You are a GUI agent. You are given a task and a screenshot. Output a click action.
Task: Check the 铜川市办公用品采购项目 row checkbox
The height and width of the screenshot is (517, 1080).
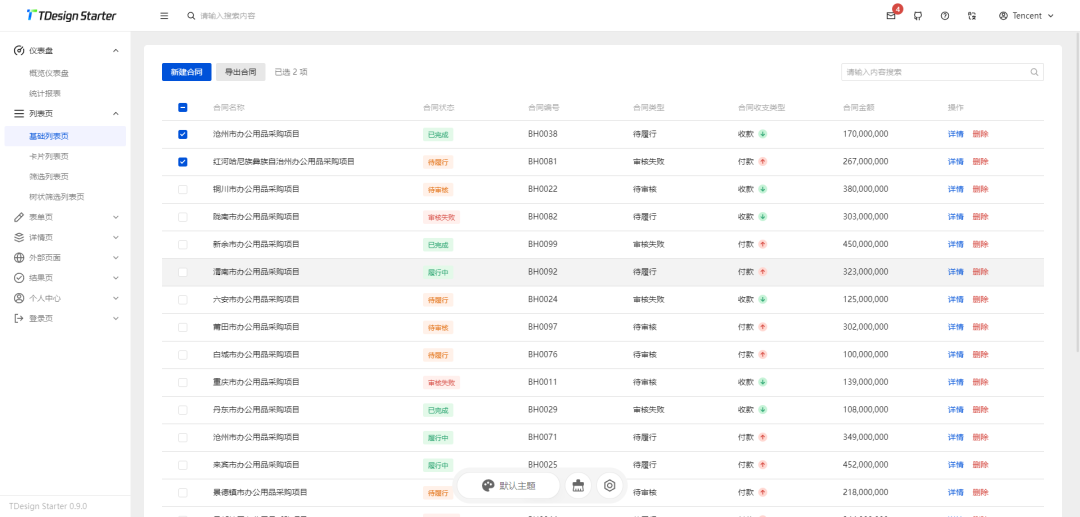(x=182, y=189)
